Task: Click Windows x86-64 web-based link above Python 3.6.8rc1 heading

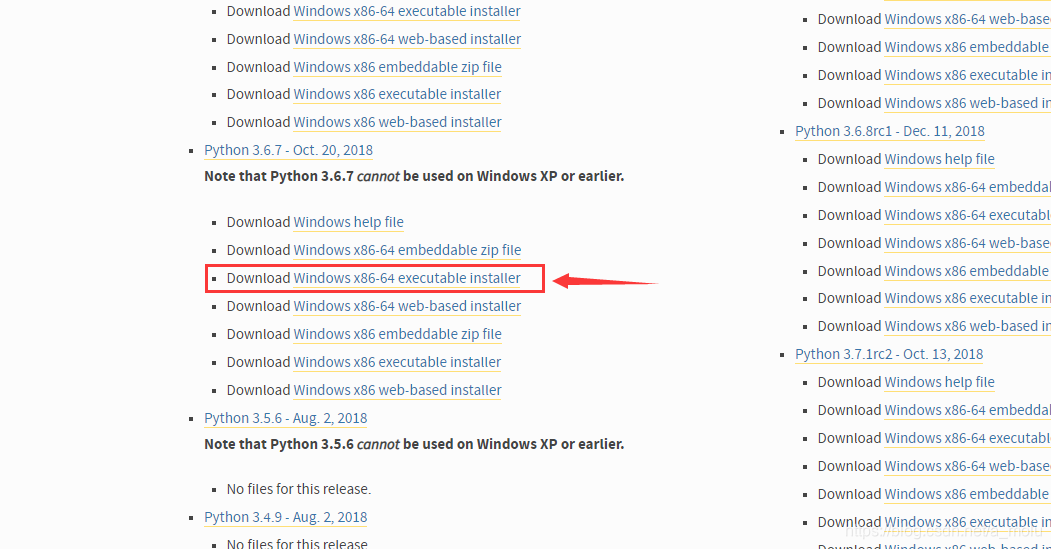Action: click(x=967, y=19)
